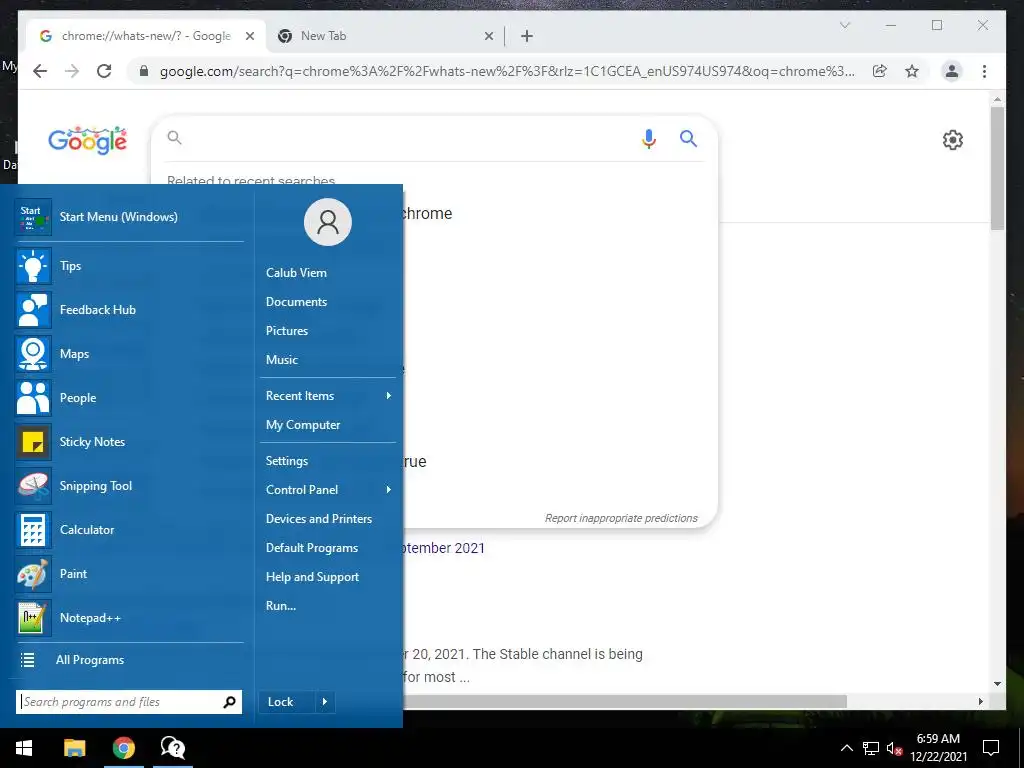The width and height of the screenshot is (1024, 768).
Task: Open Devices and Printers
Action: coord(319,519)
